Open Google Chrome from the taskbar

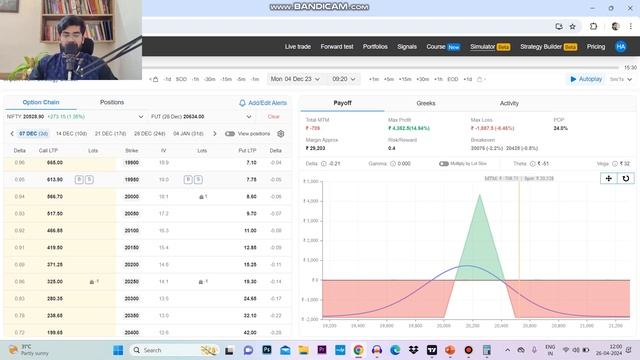(358, 350)
